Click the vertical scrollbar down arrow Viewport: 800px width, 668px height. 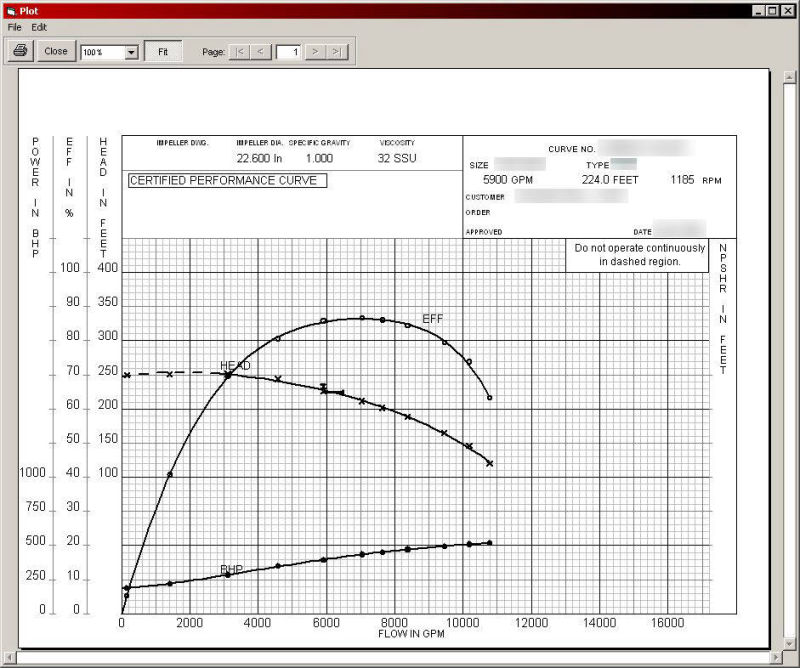pyautogui.click(x=789, y=644)
